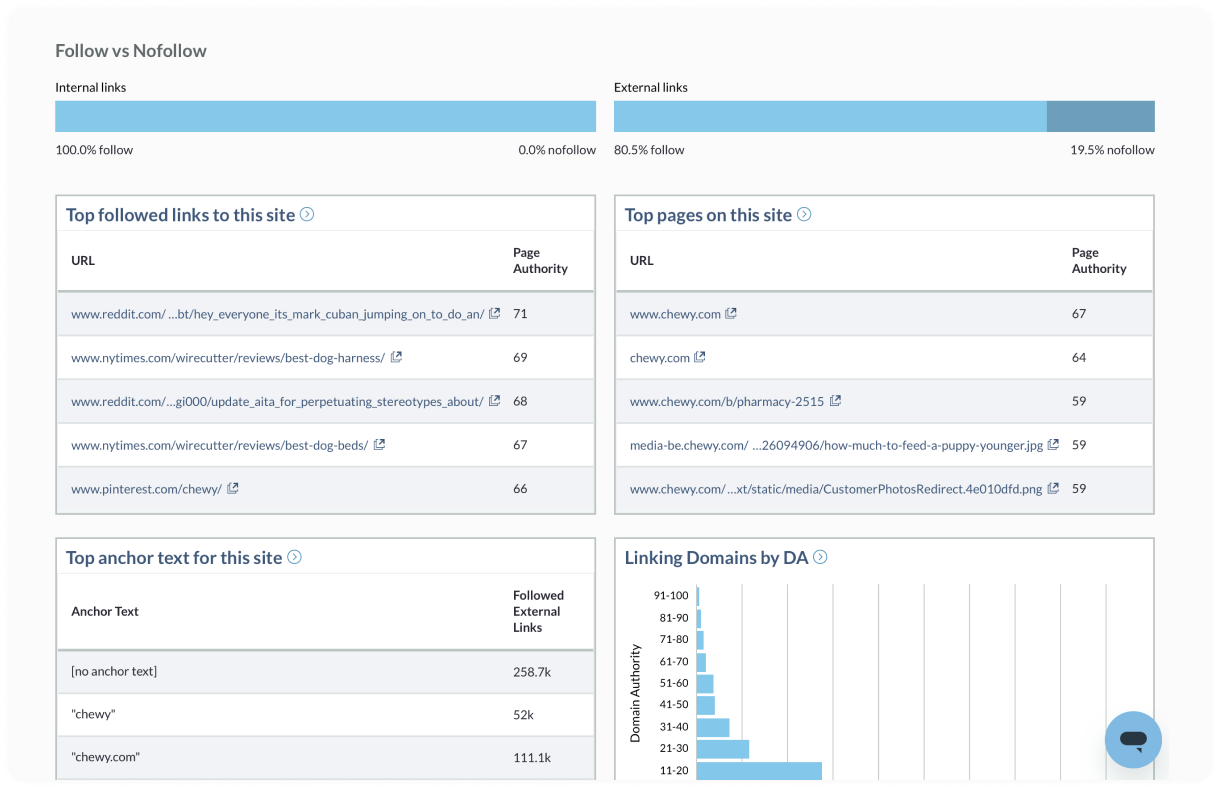Open media-be.chewy.com puppy jpg link
Viewport: 1220px width, 790px height.
(837, 446)
